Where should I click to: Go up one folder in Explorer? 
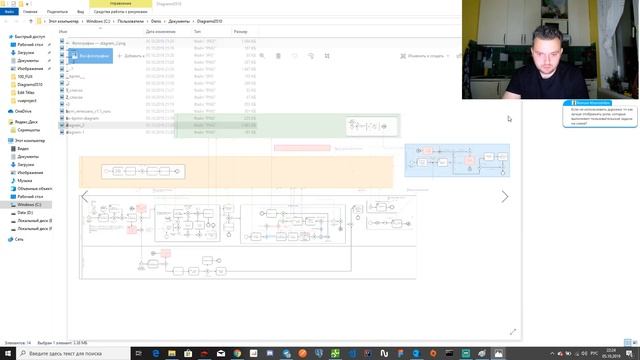(31, 21)
